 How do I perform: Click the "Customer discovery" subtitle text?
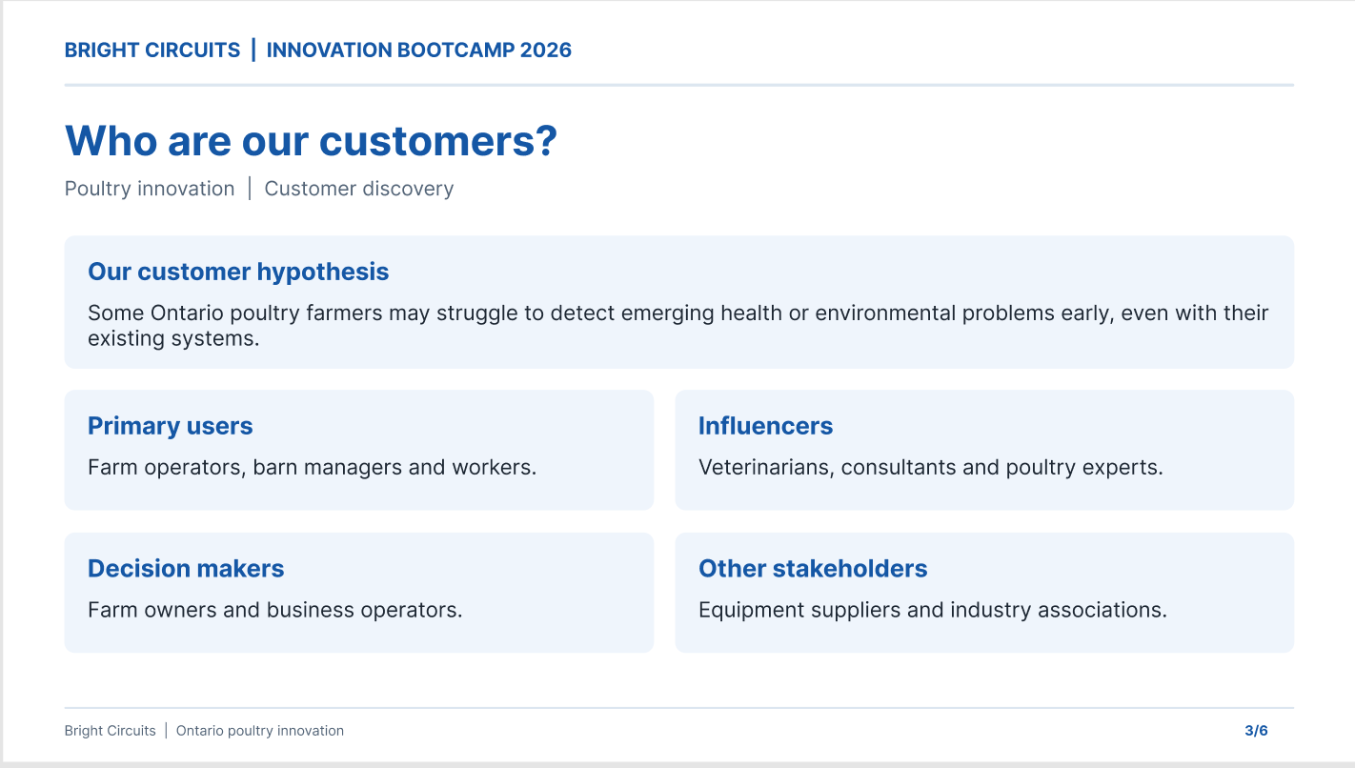[x=359, y=188]
